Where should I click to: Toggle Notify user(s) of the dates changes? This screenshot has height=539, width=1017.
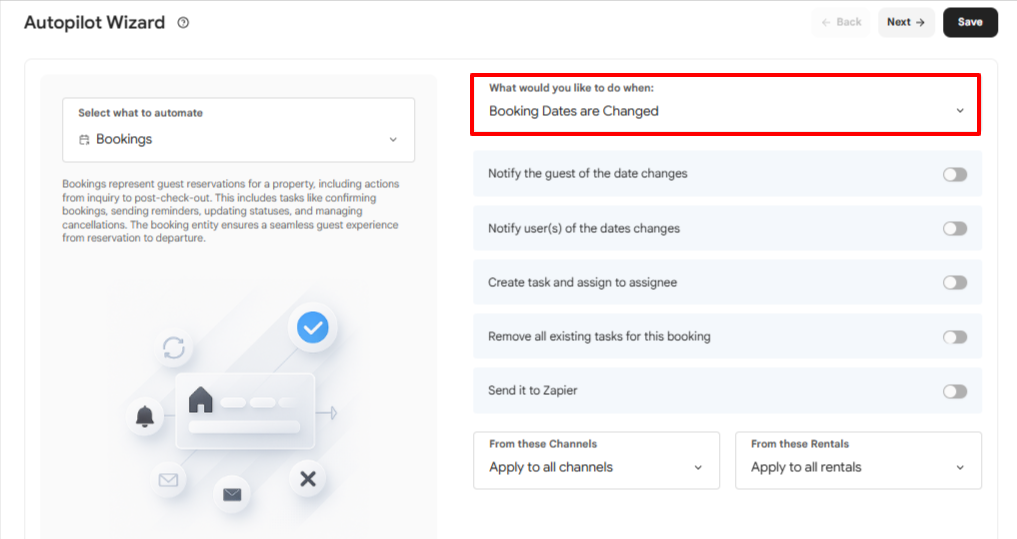[x=955, y=228]
